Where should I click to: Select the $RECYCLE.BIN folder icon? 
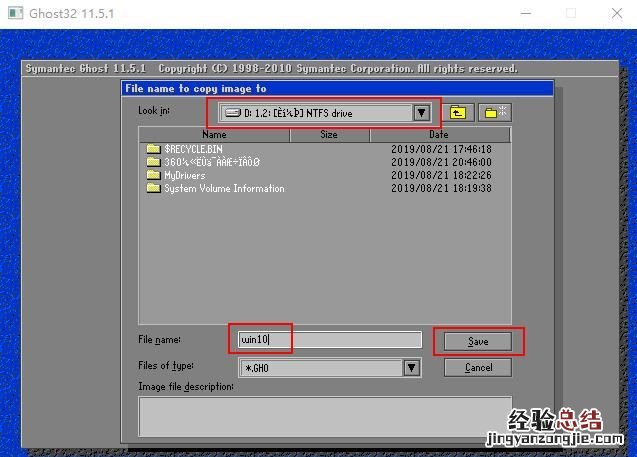[x=153, y=149]
